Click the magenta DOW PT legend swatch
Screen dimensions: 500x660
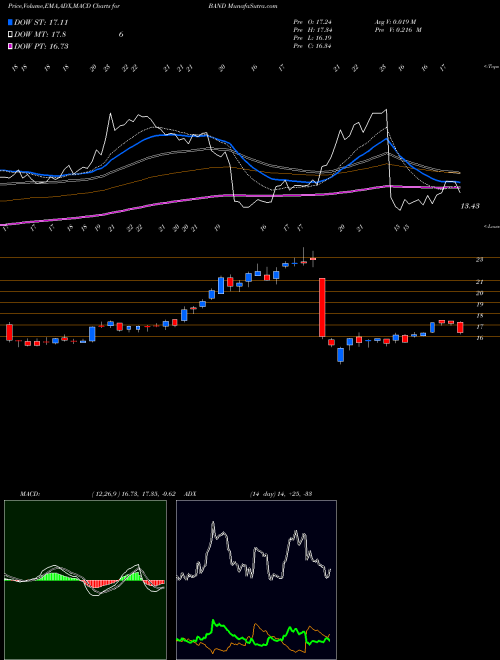point(11,46)
